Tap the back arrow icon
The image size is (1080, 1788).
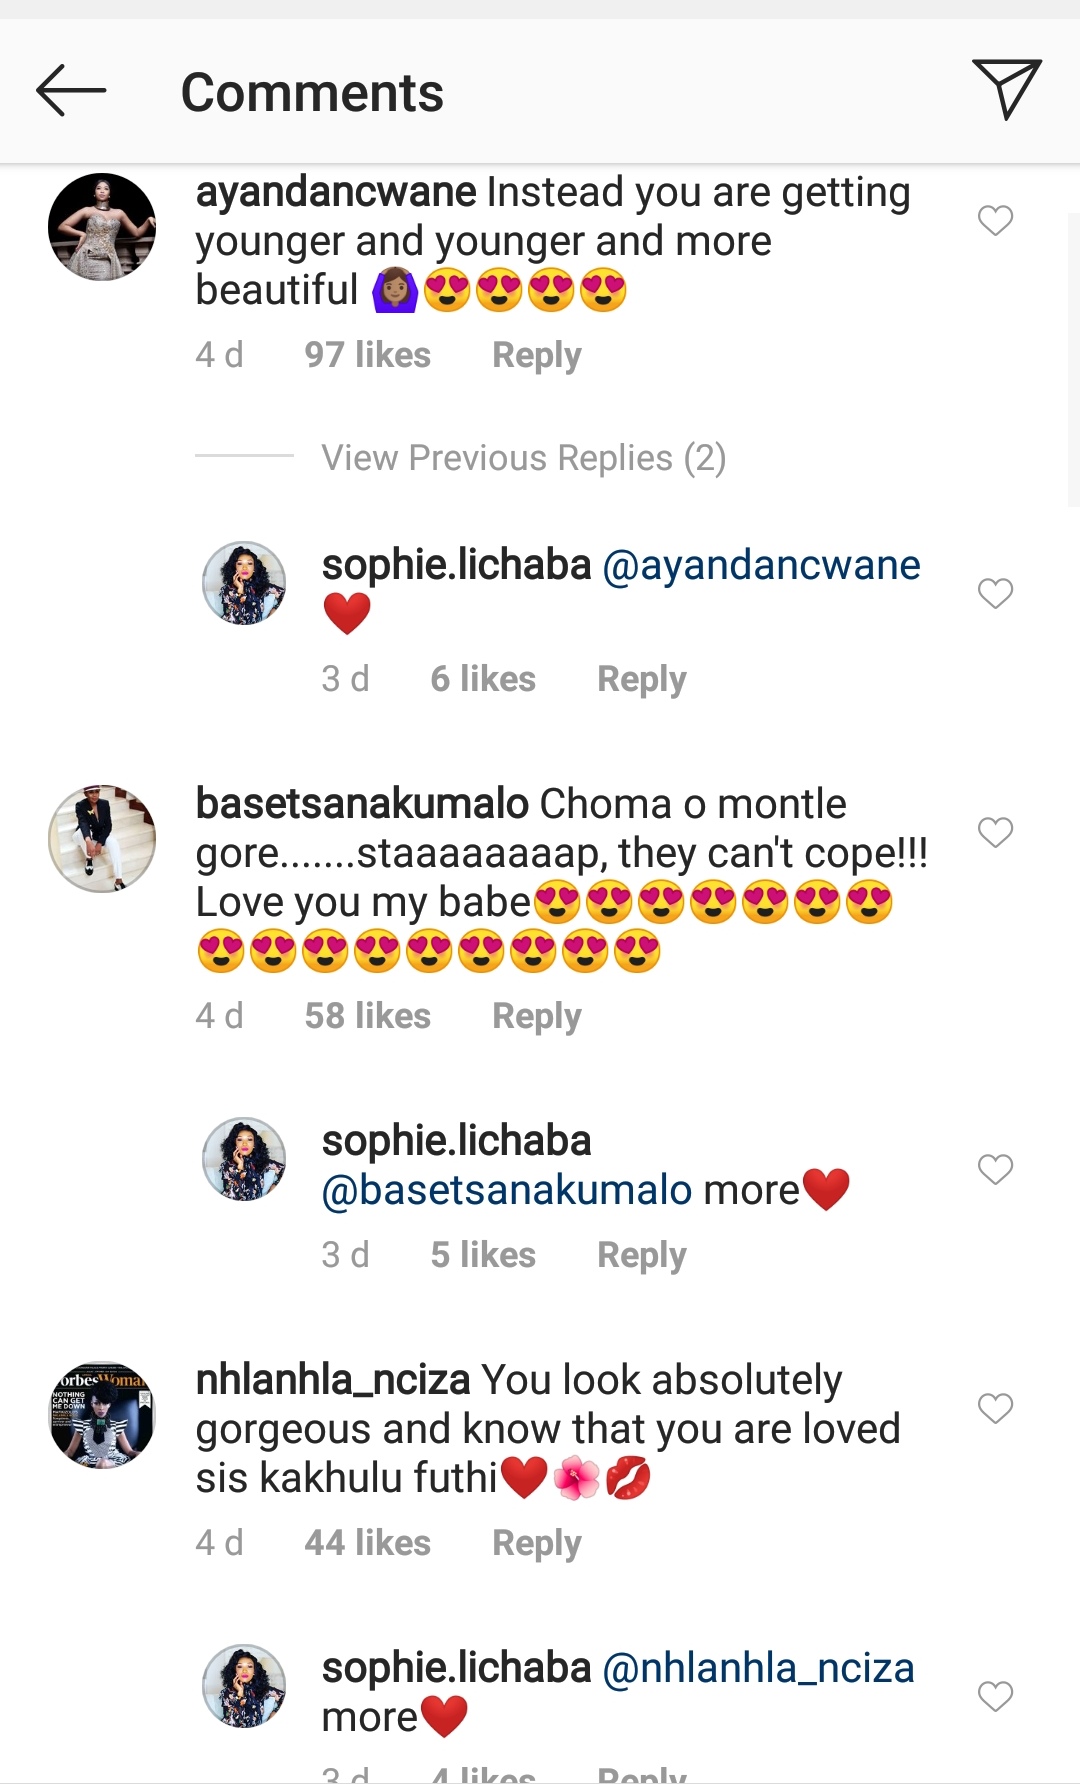tap(71, 91)
